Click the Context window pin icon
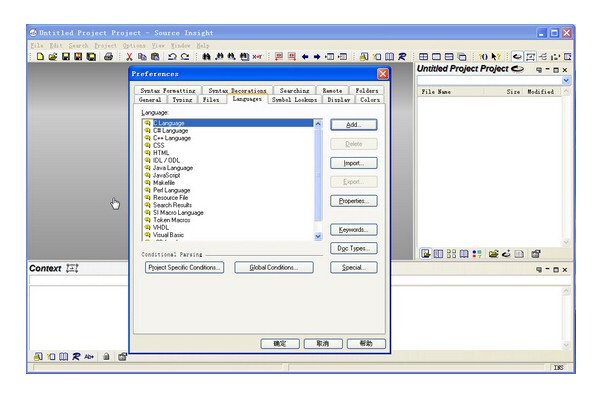Image resolution: width=600 pixels, height=400 pixels. coord(70,269)
